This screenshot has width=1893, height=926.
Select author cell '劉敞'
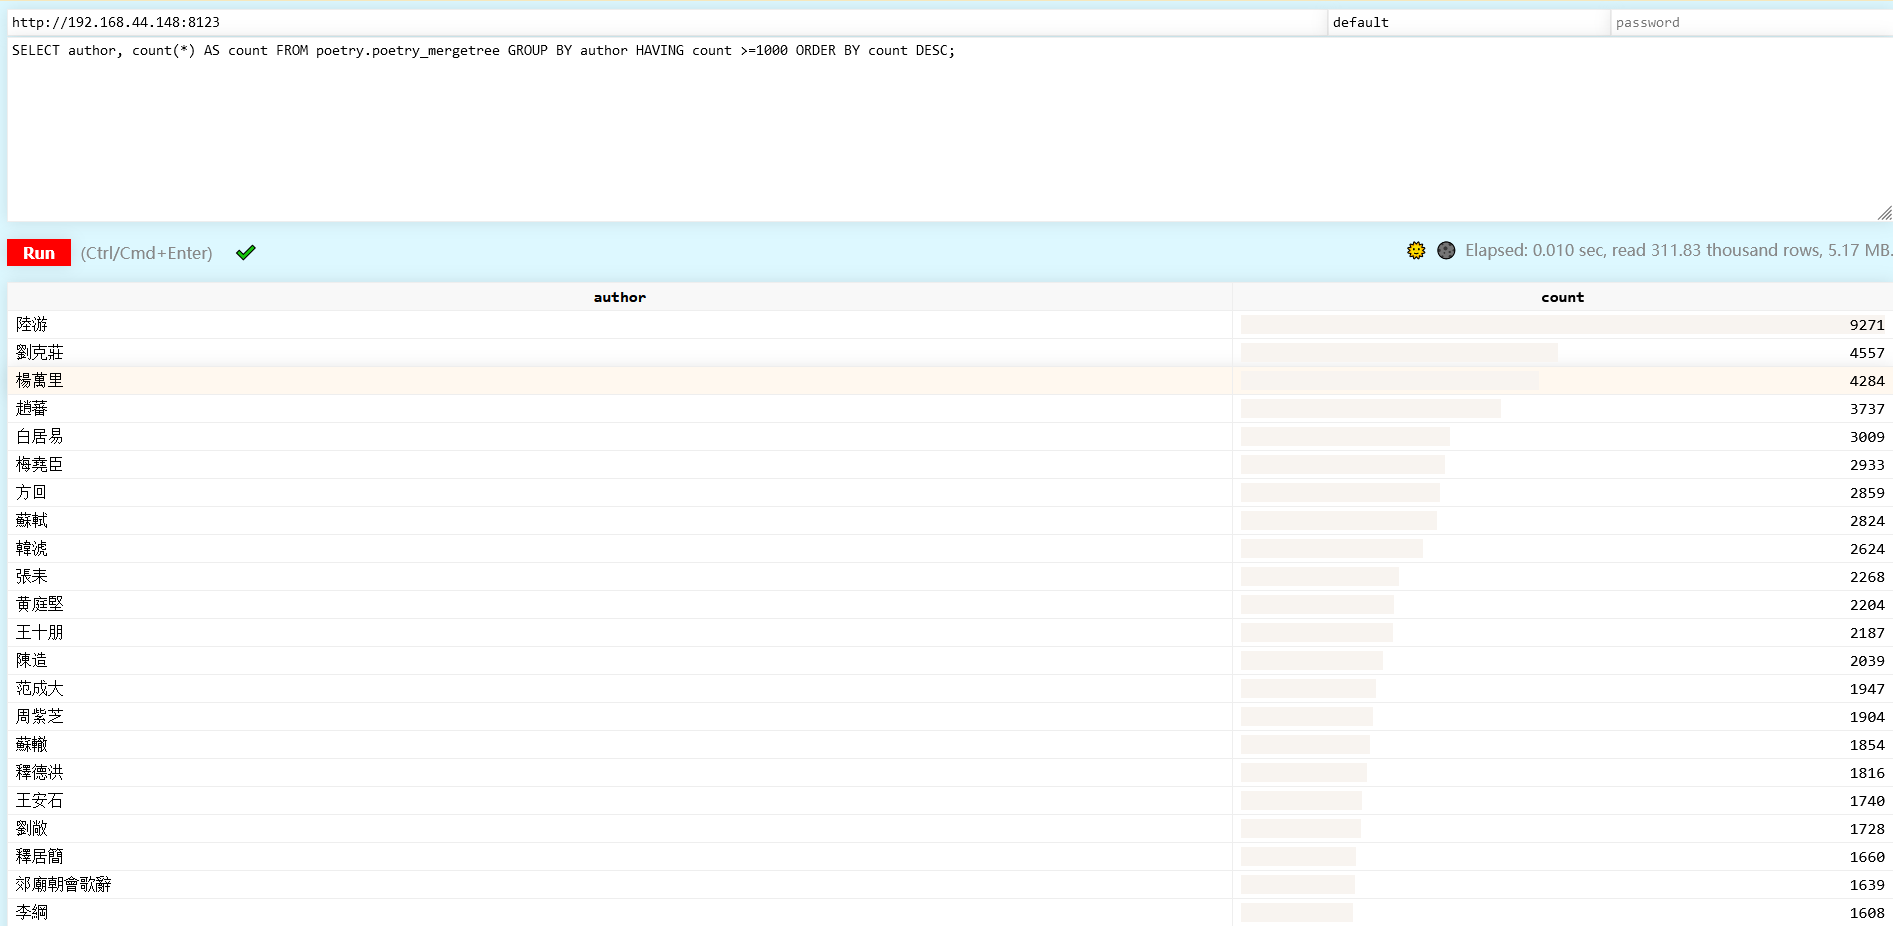tap(620, 829)
